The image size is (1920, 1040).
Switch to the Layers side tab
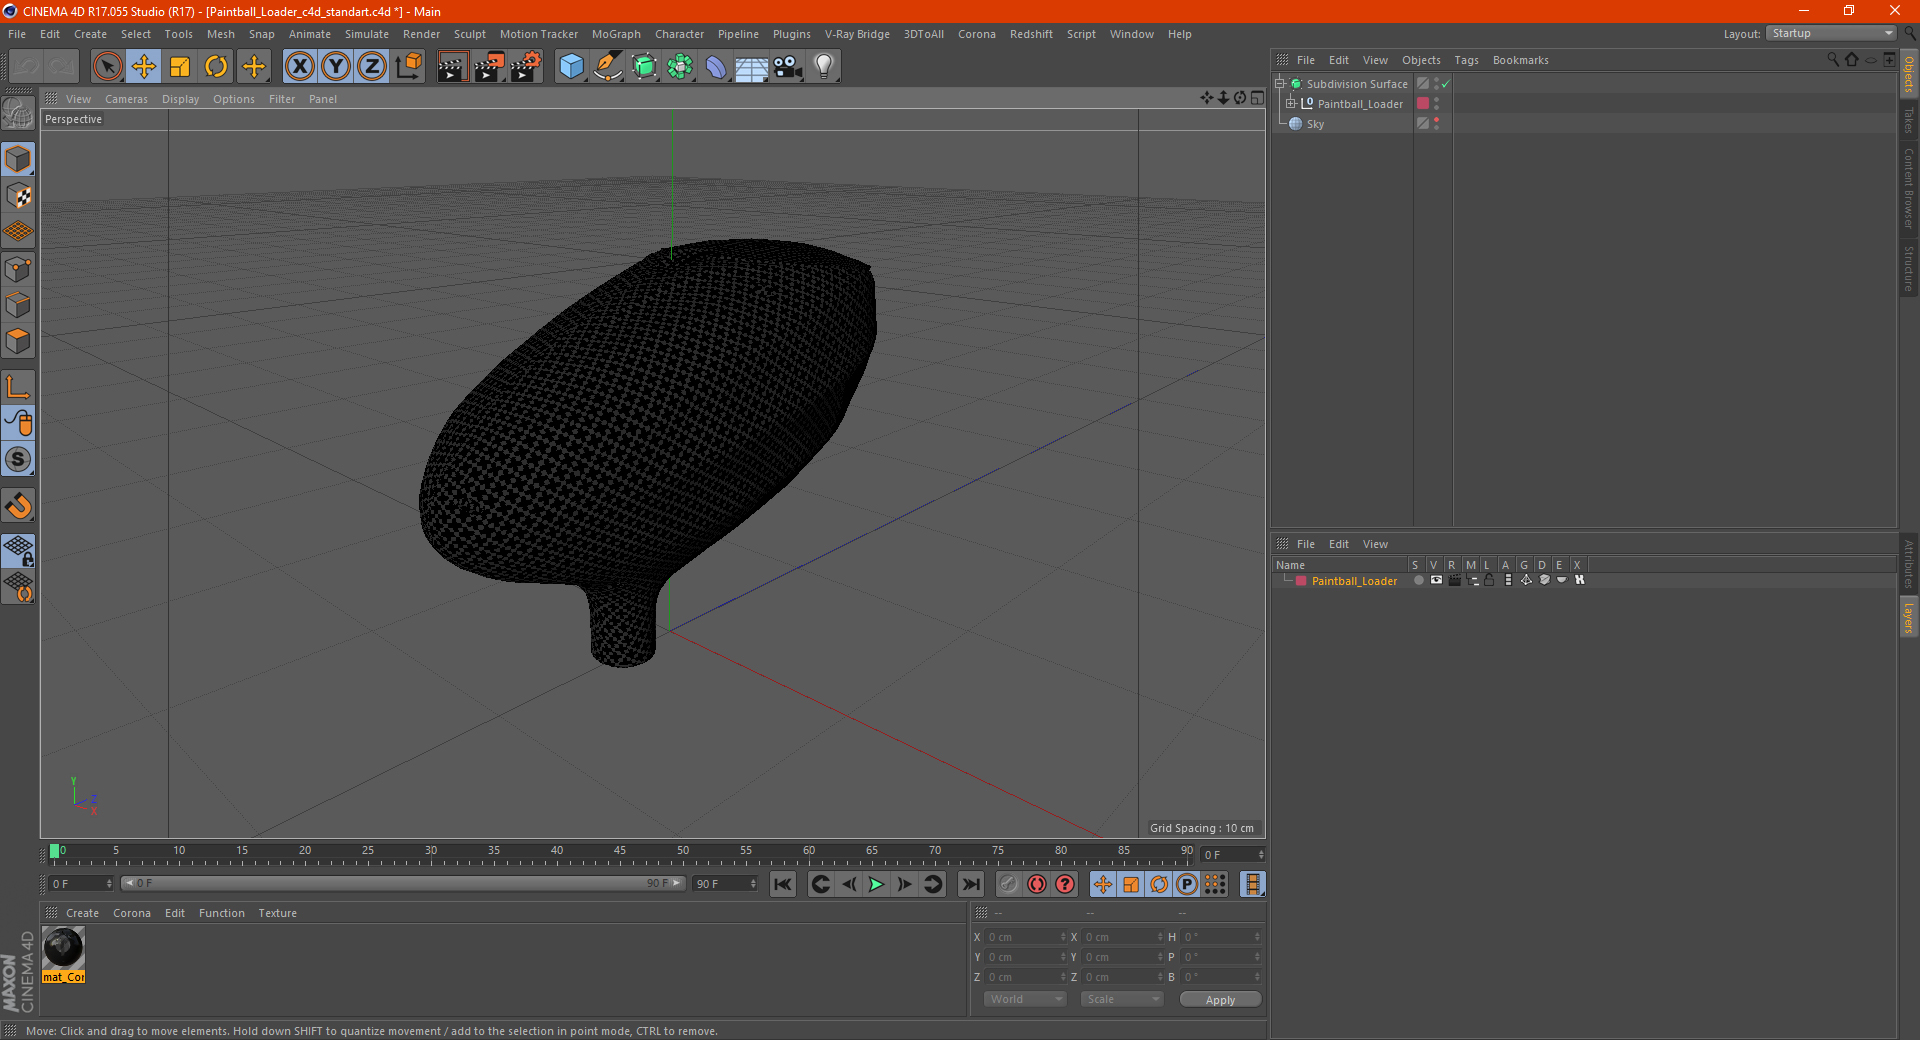pyautogui.click(x=1909, y=617)
